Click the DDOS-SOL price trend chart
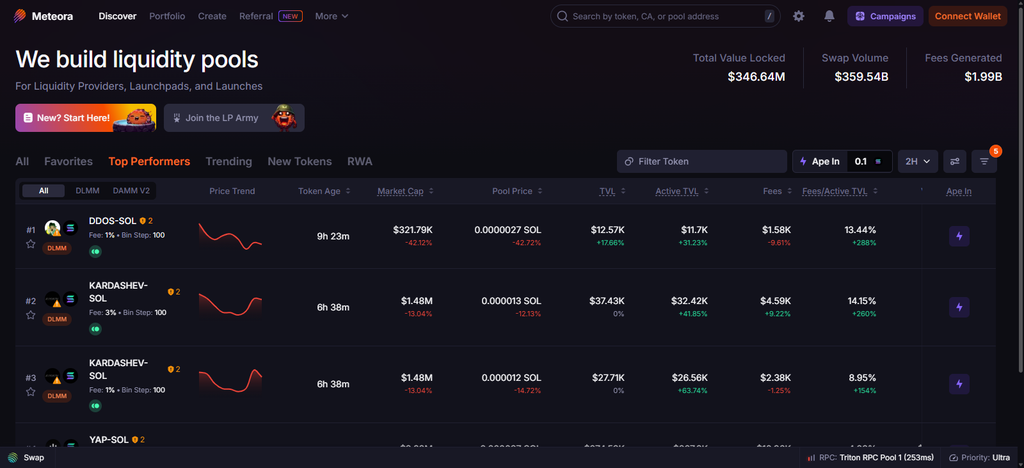This screenshot has width=1024, height=468. pos(231,236)
